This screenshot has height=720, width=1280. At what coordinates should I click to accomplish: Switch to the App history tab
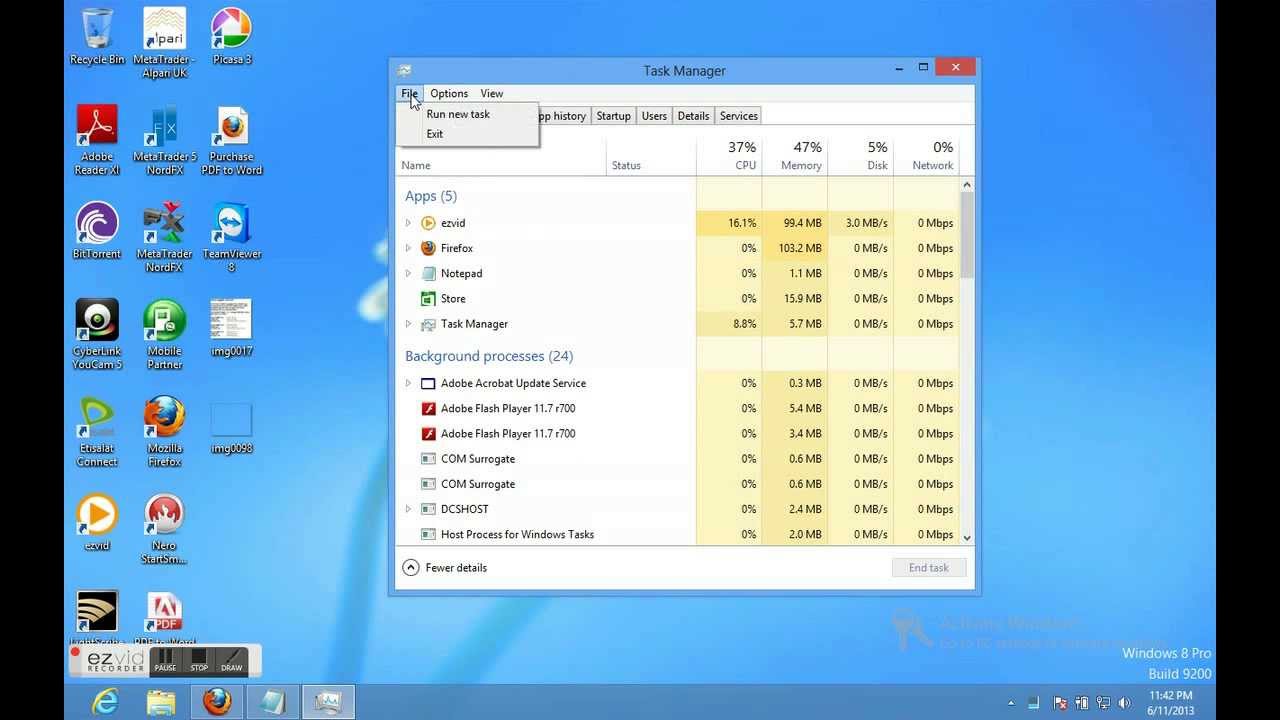point(563,116)
